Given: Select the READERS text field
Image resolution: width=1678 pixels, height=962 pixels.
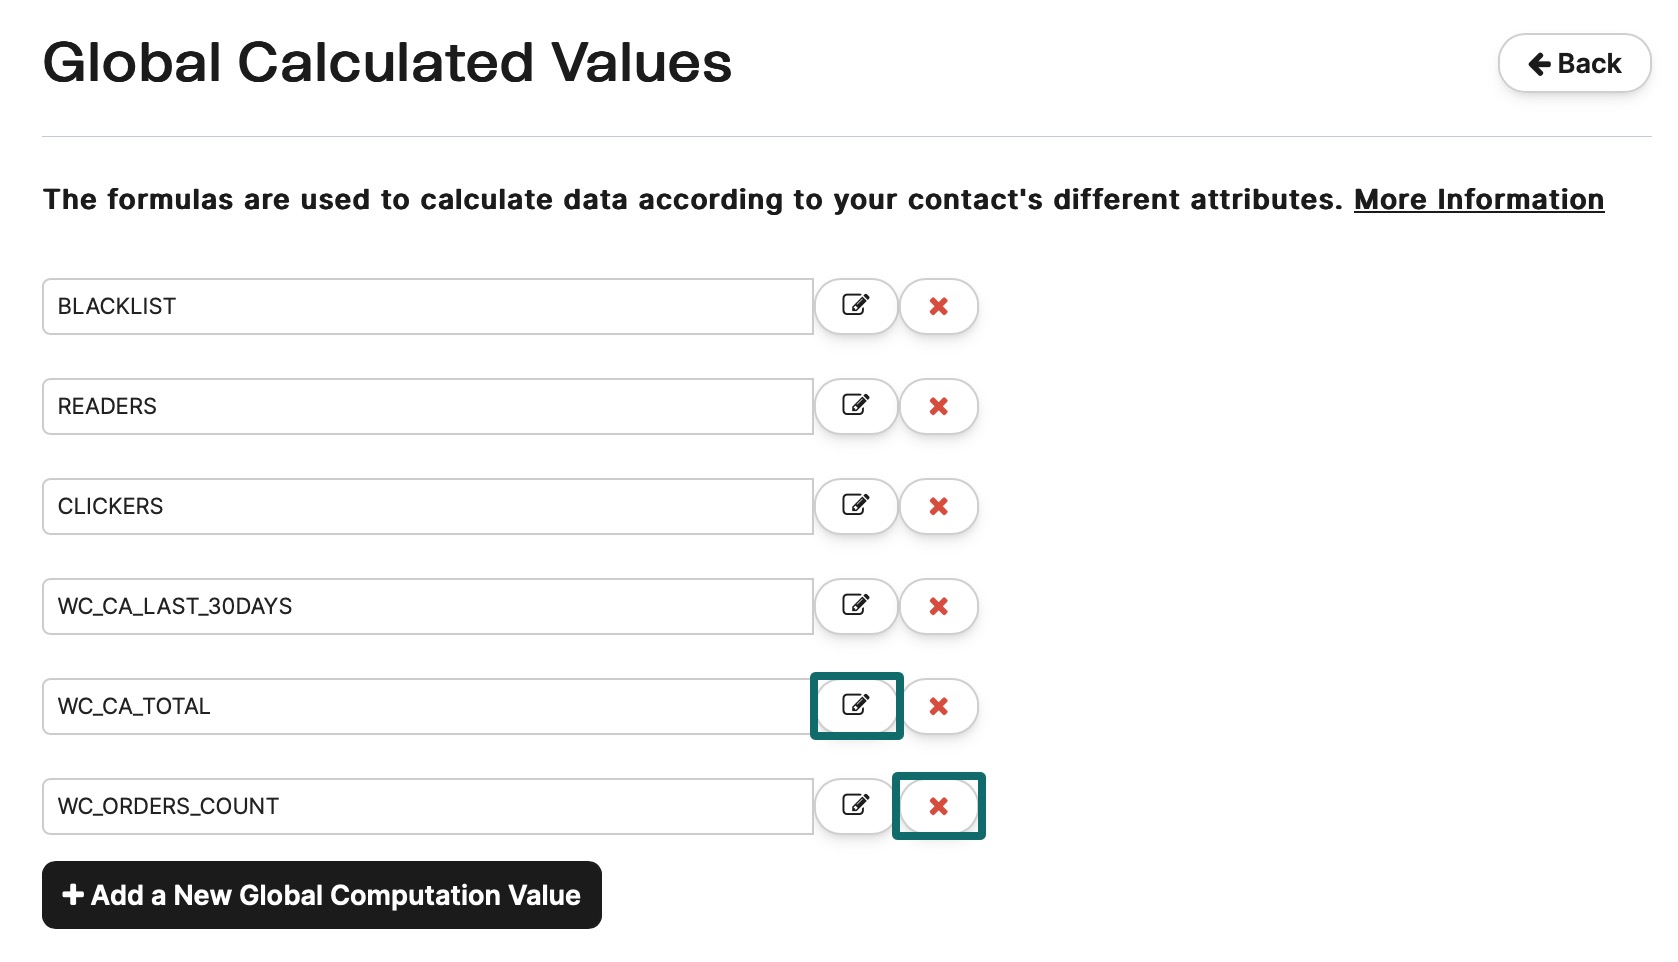Looking at the screenshot, I should pyautogui.click(x=427, y=406).
